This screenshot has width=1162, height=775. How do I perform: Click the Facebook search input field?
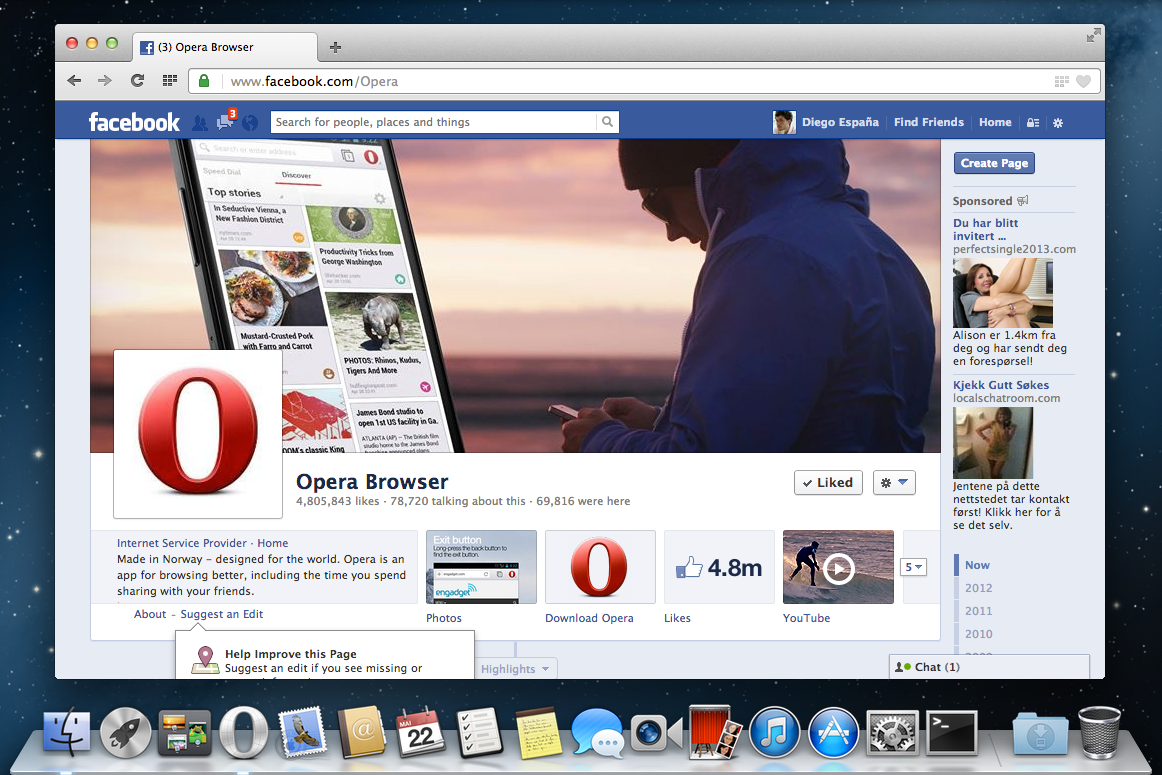434,122
